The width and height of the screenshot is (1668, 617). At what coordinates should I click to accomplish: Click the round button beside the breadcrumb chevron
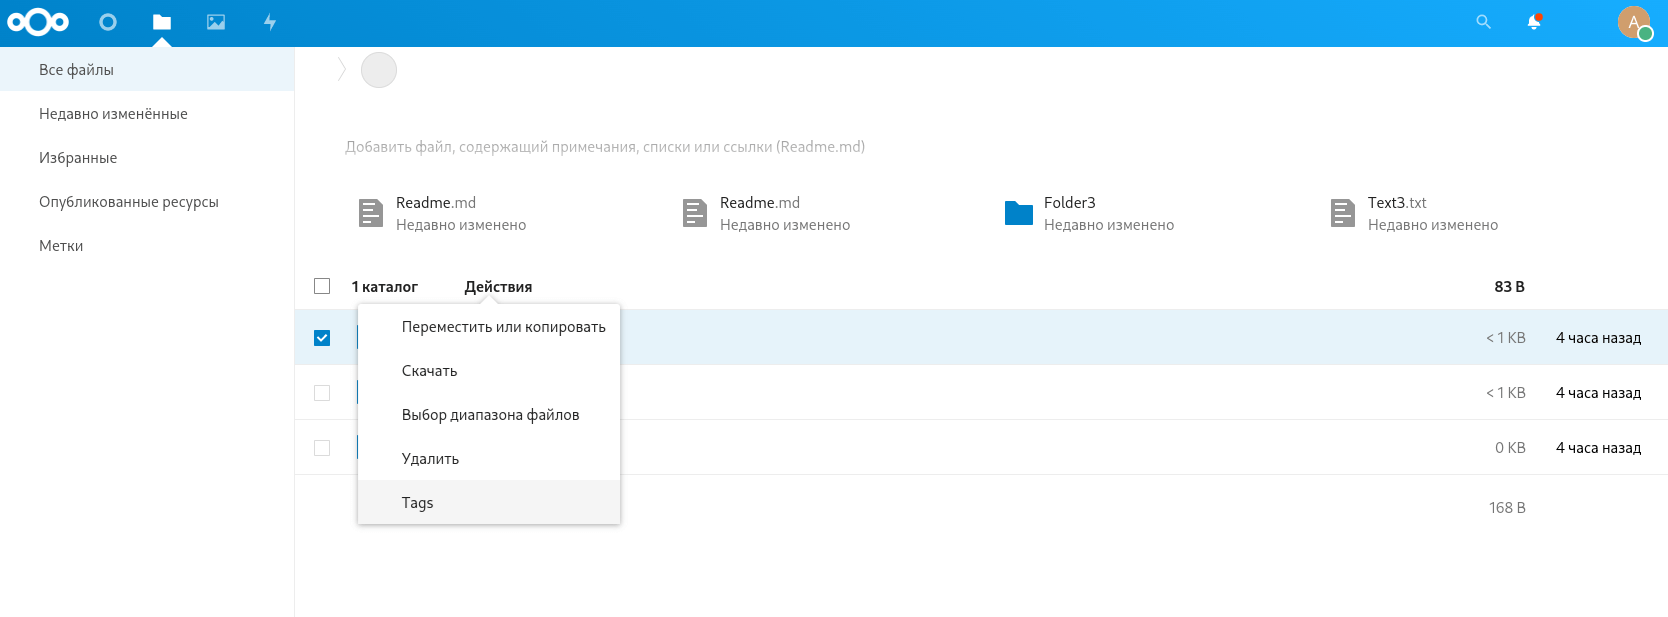tap(379, 70)
